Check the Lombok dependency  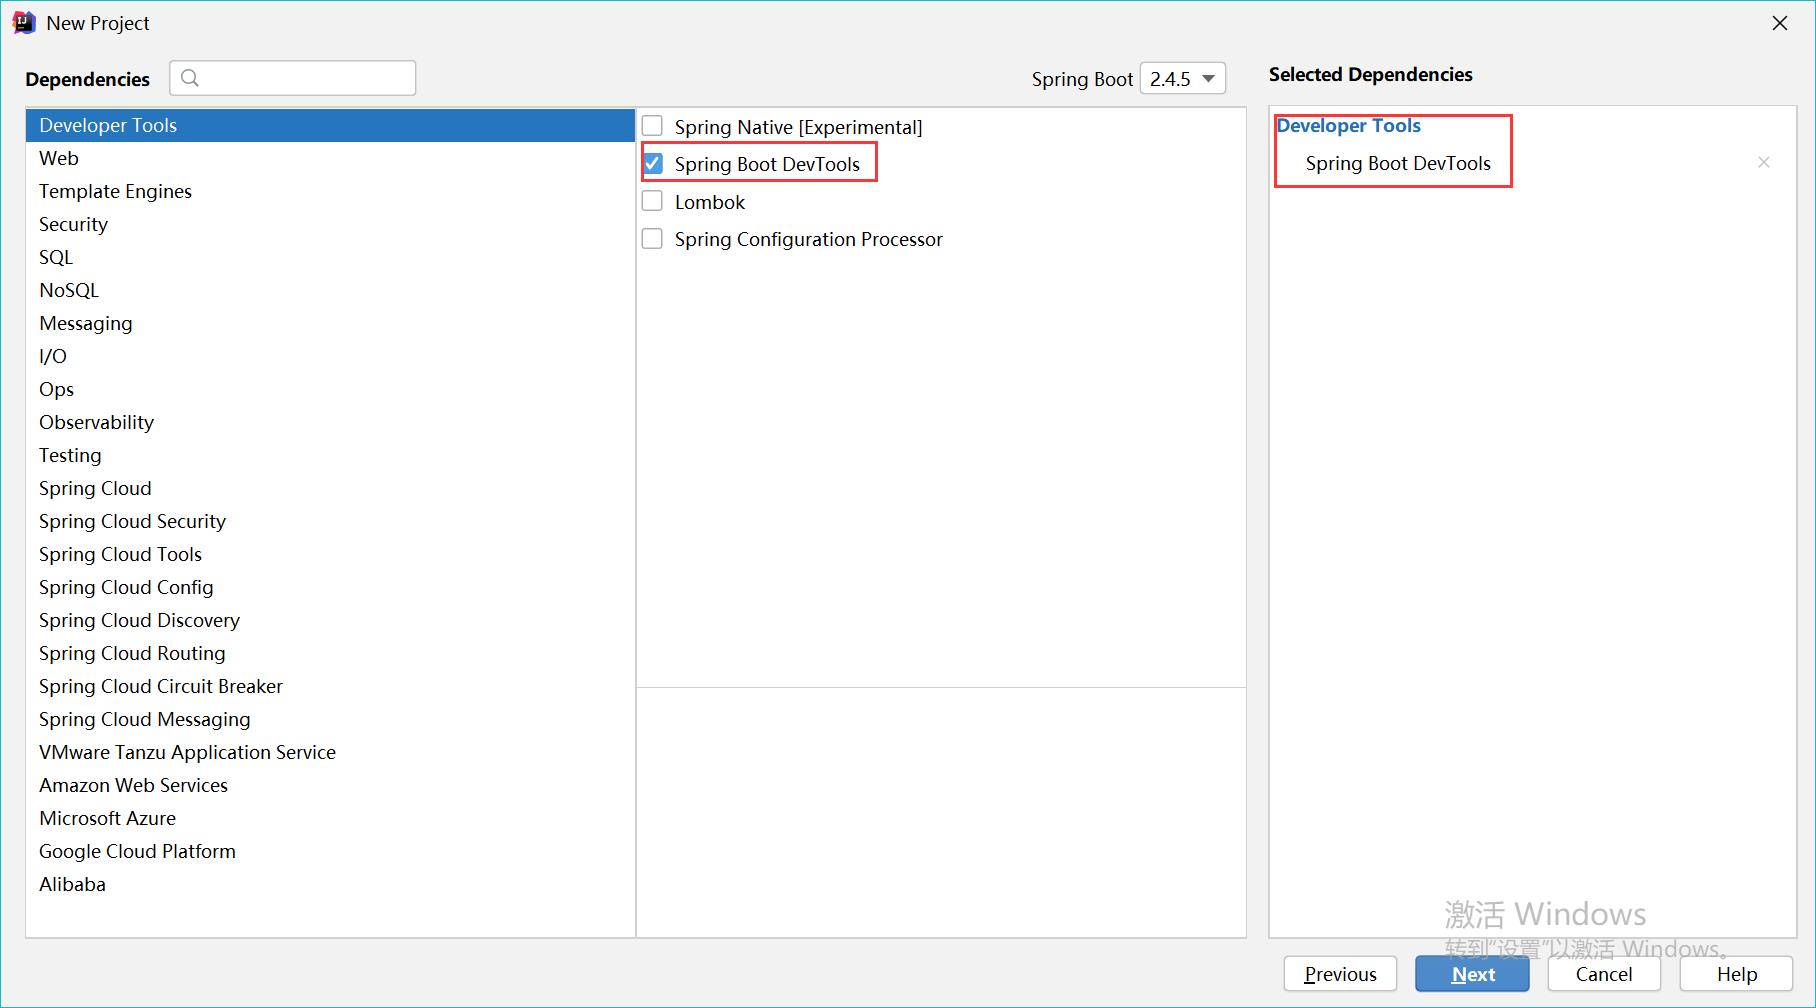pyautogui.click(x=652, y=201)
